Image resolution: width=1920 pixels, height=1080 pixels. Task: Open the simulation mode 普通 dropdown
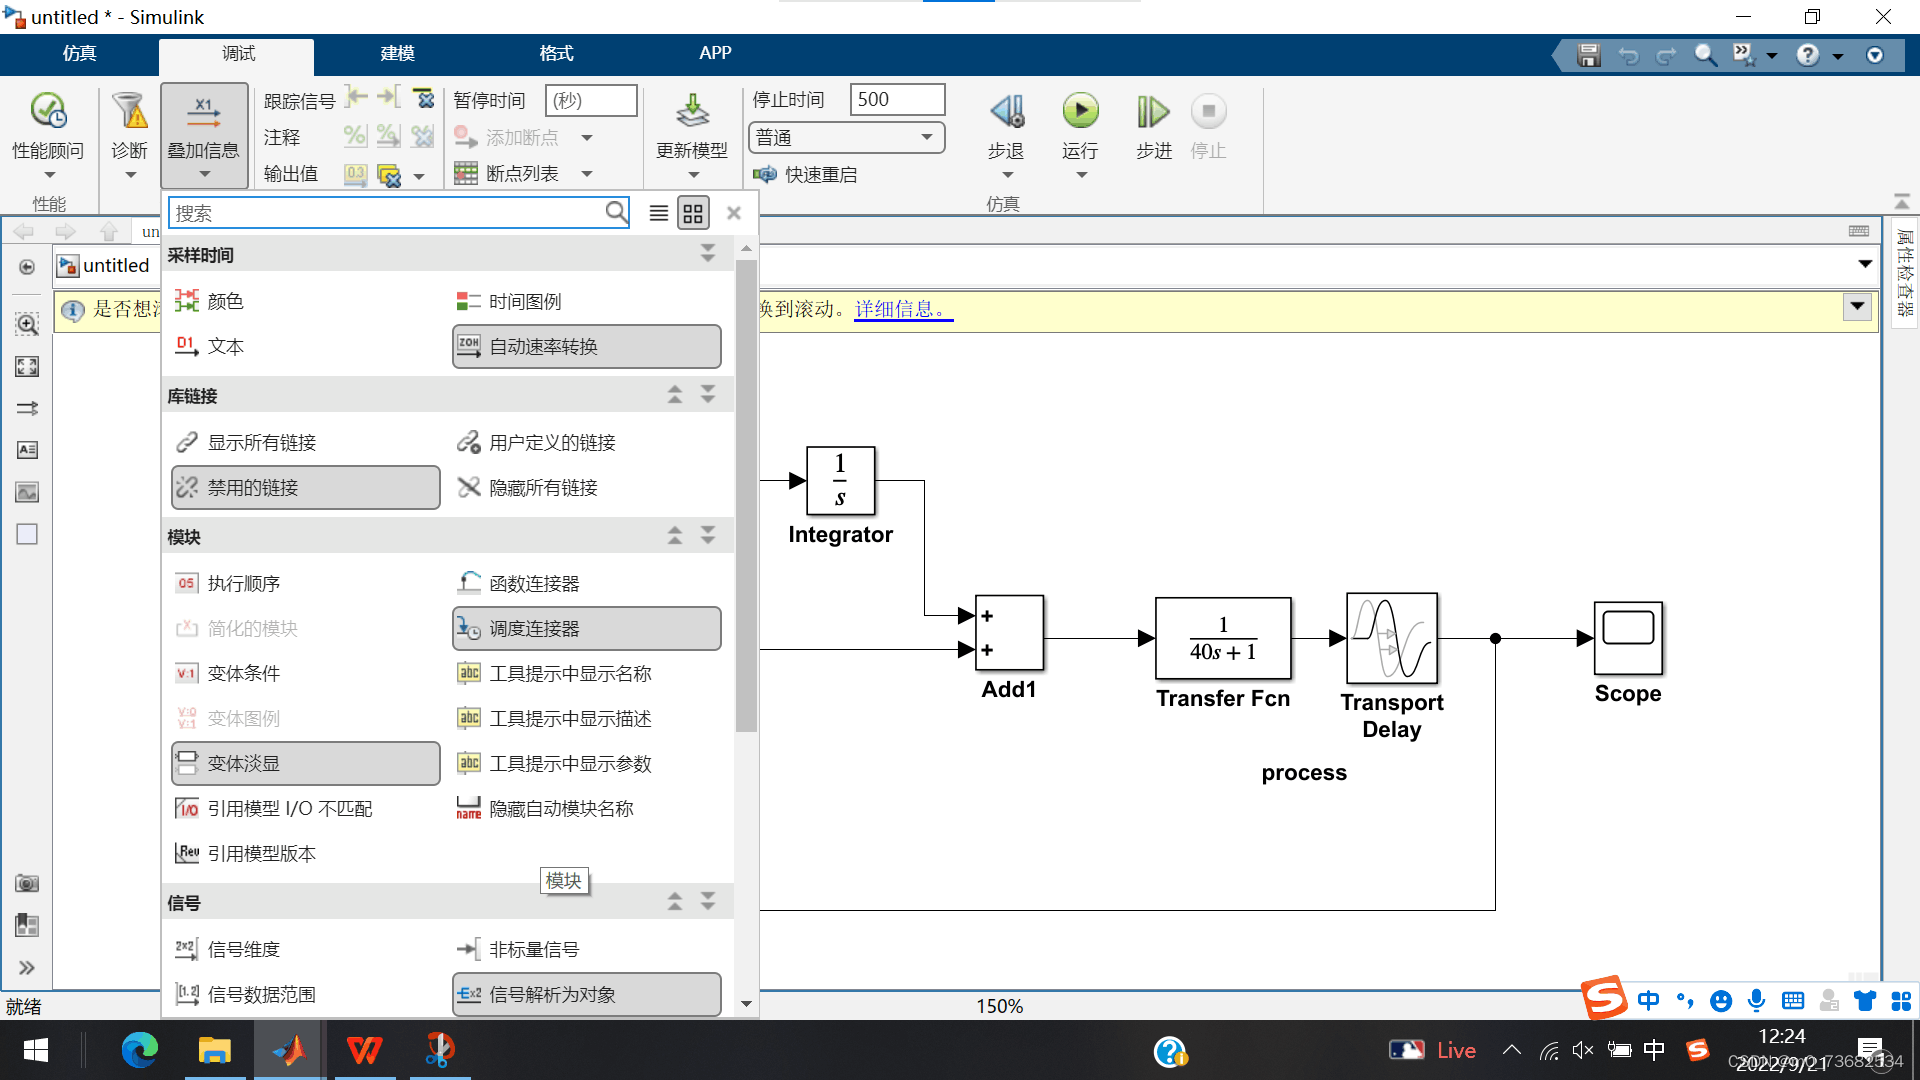click(x=845, y=138)
